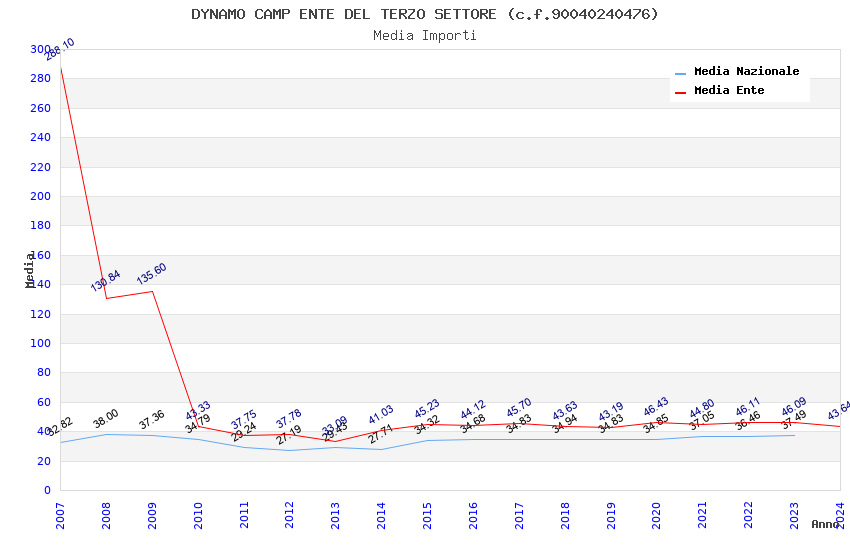Click the 130.84 data label
Image resolution: width=850 pixels, height=550 pixels.
tap(105, 281)
